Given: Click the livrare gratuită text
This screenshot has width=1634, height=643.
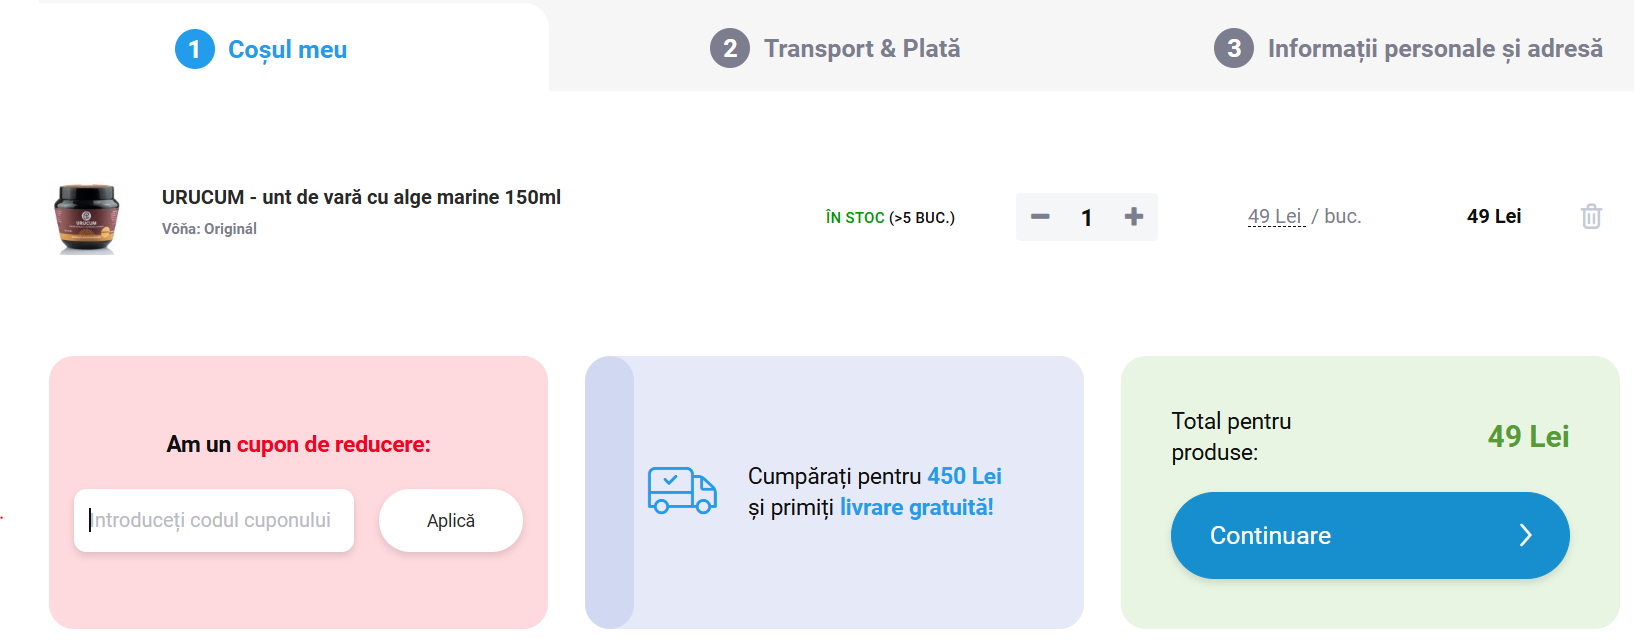Looking at the screenshot, I should (916, 507).
